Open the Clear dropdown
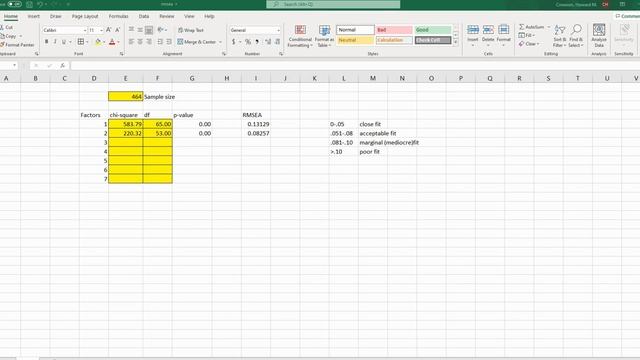The height and width of the screenshot is (360, 640). point(529,44)
